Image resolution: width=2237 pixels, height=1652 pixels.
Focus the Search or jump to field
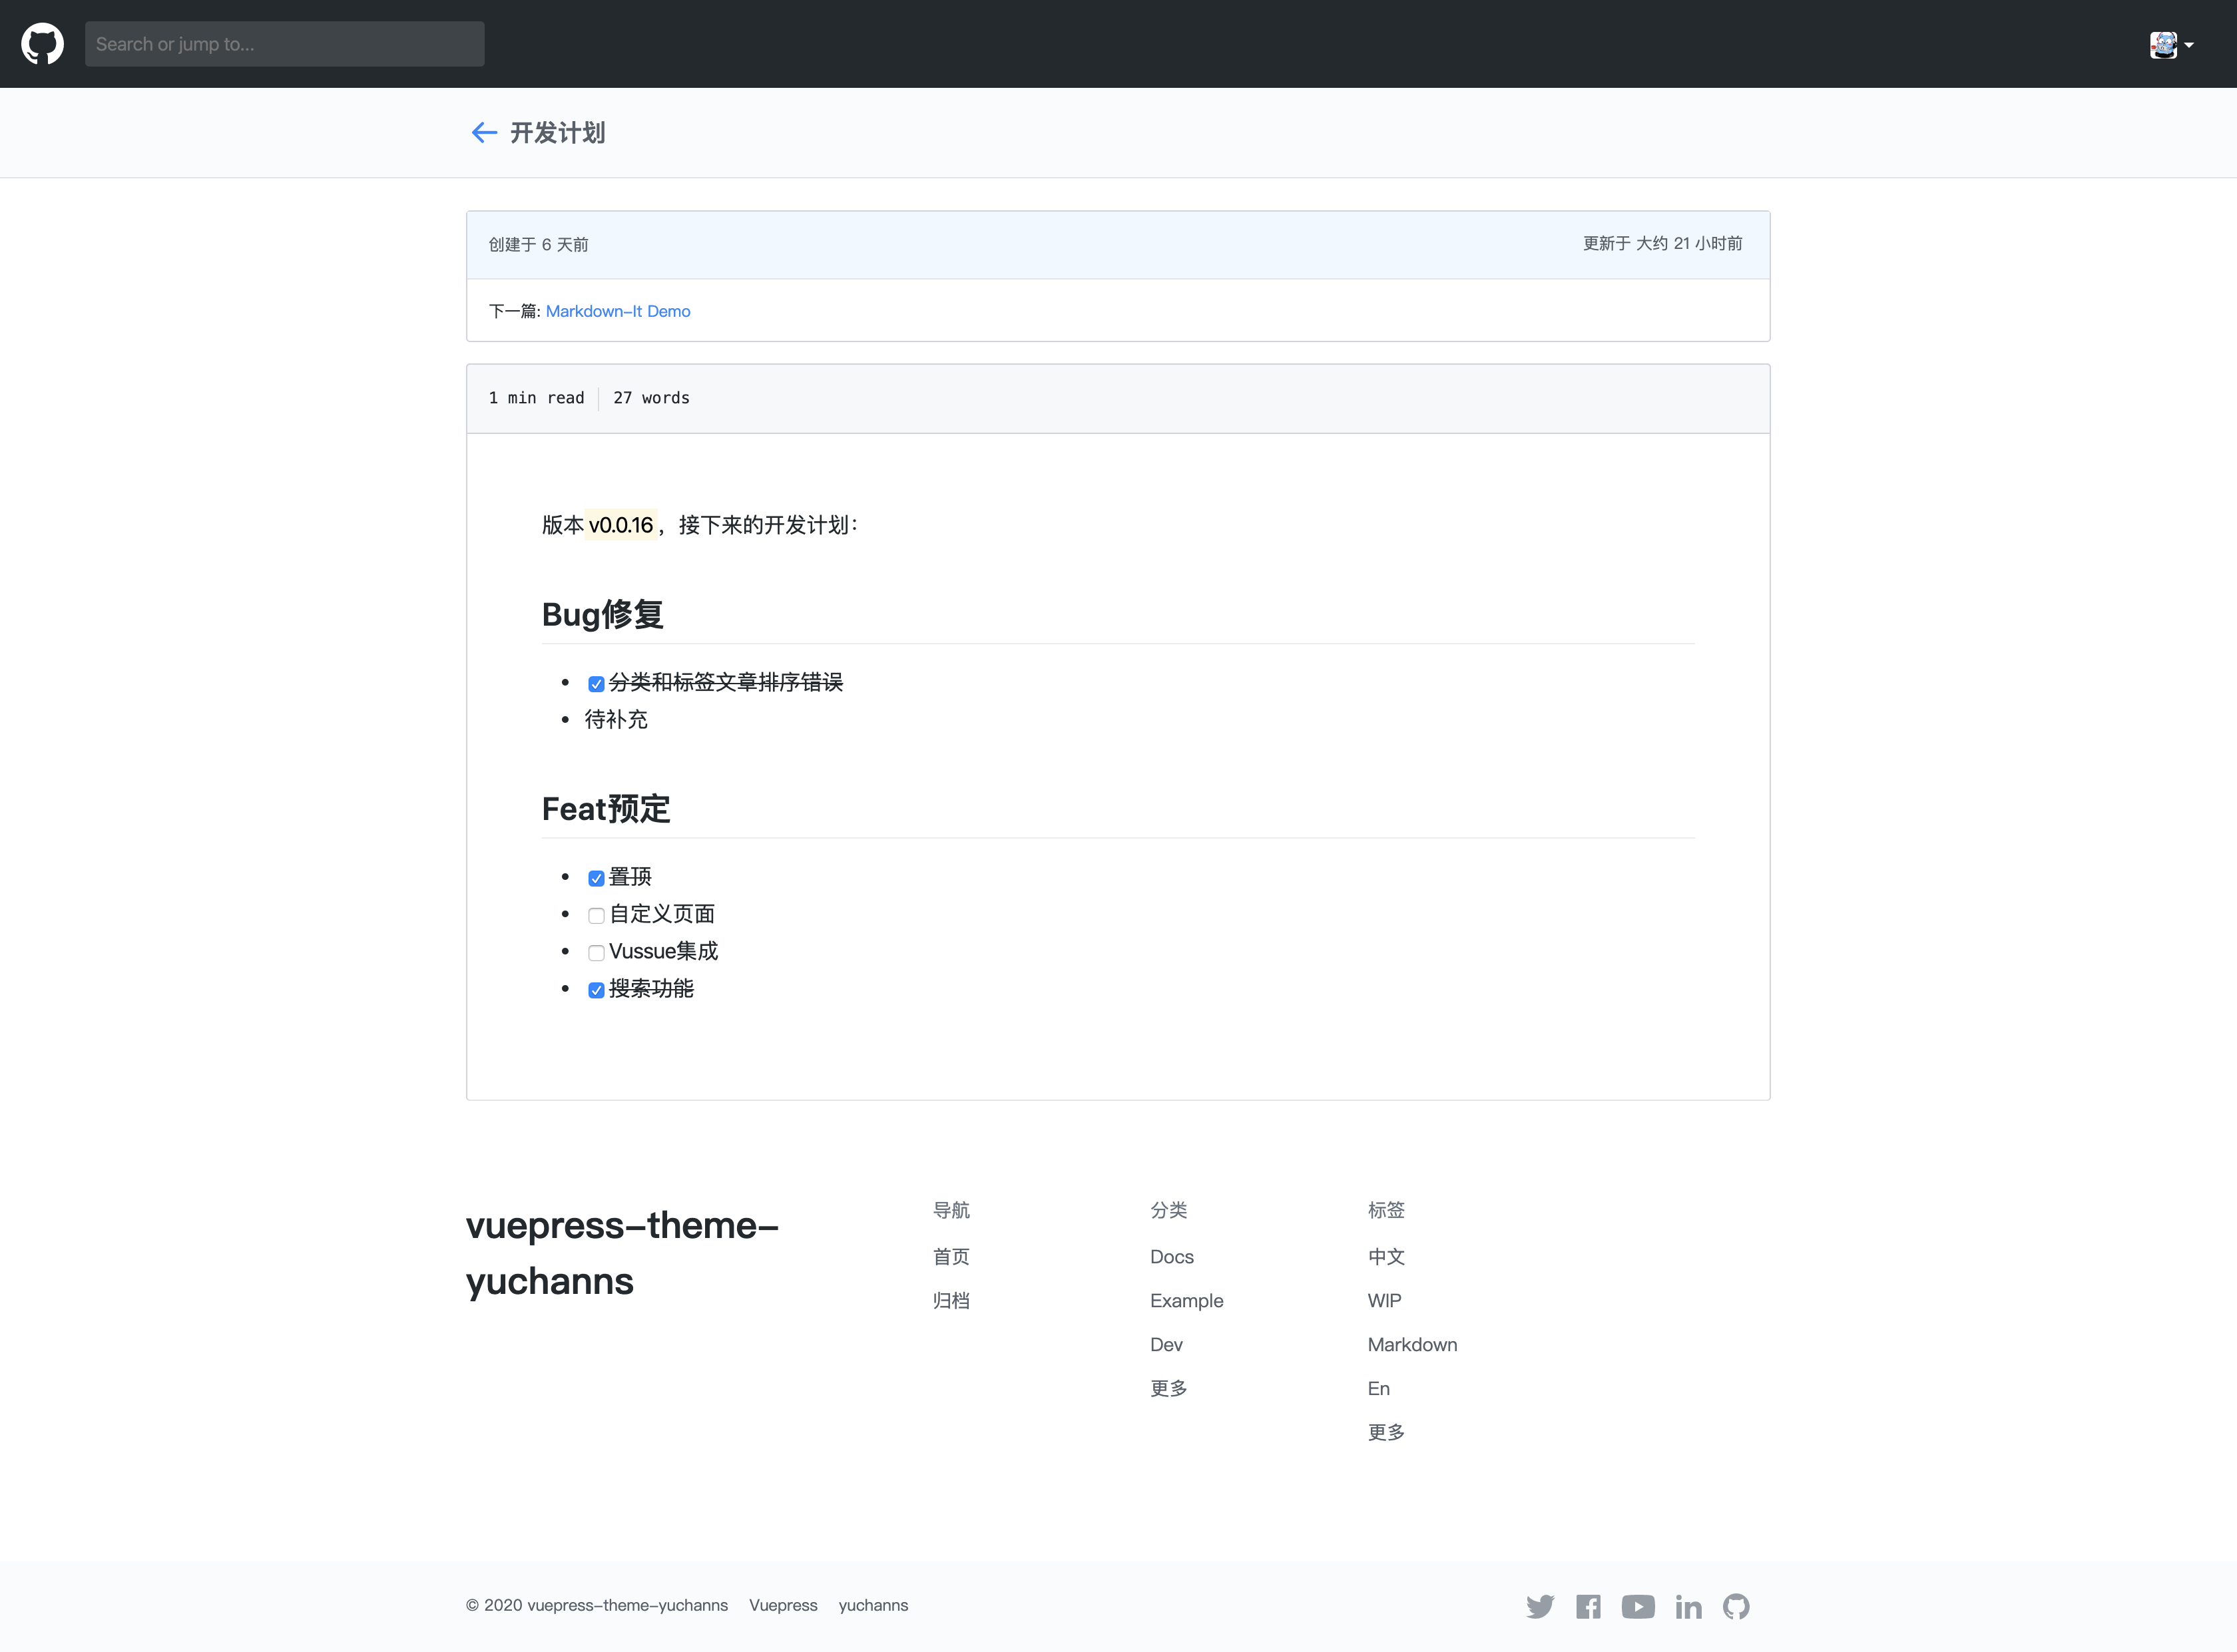[284, 44]
